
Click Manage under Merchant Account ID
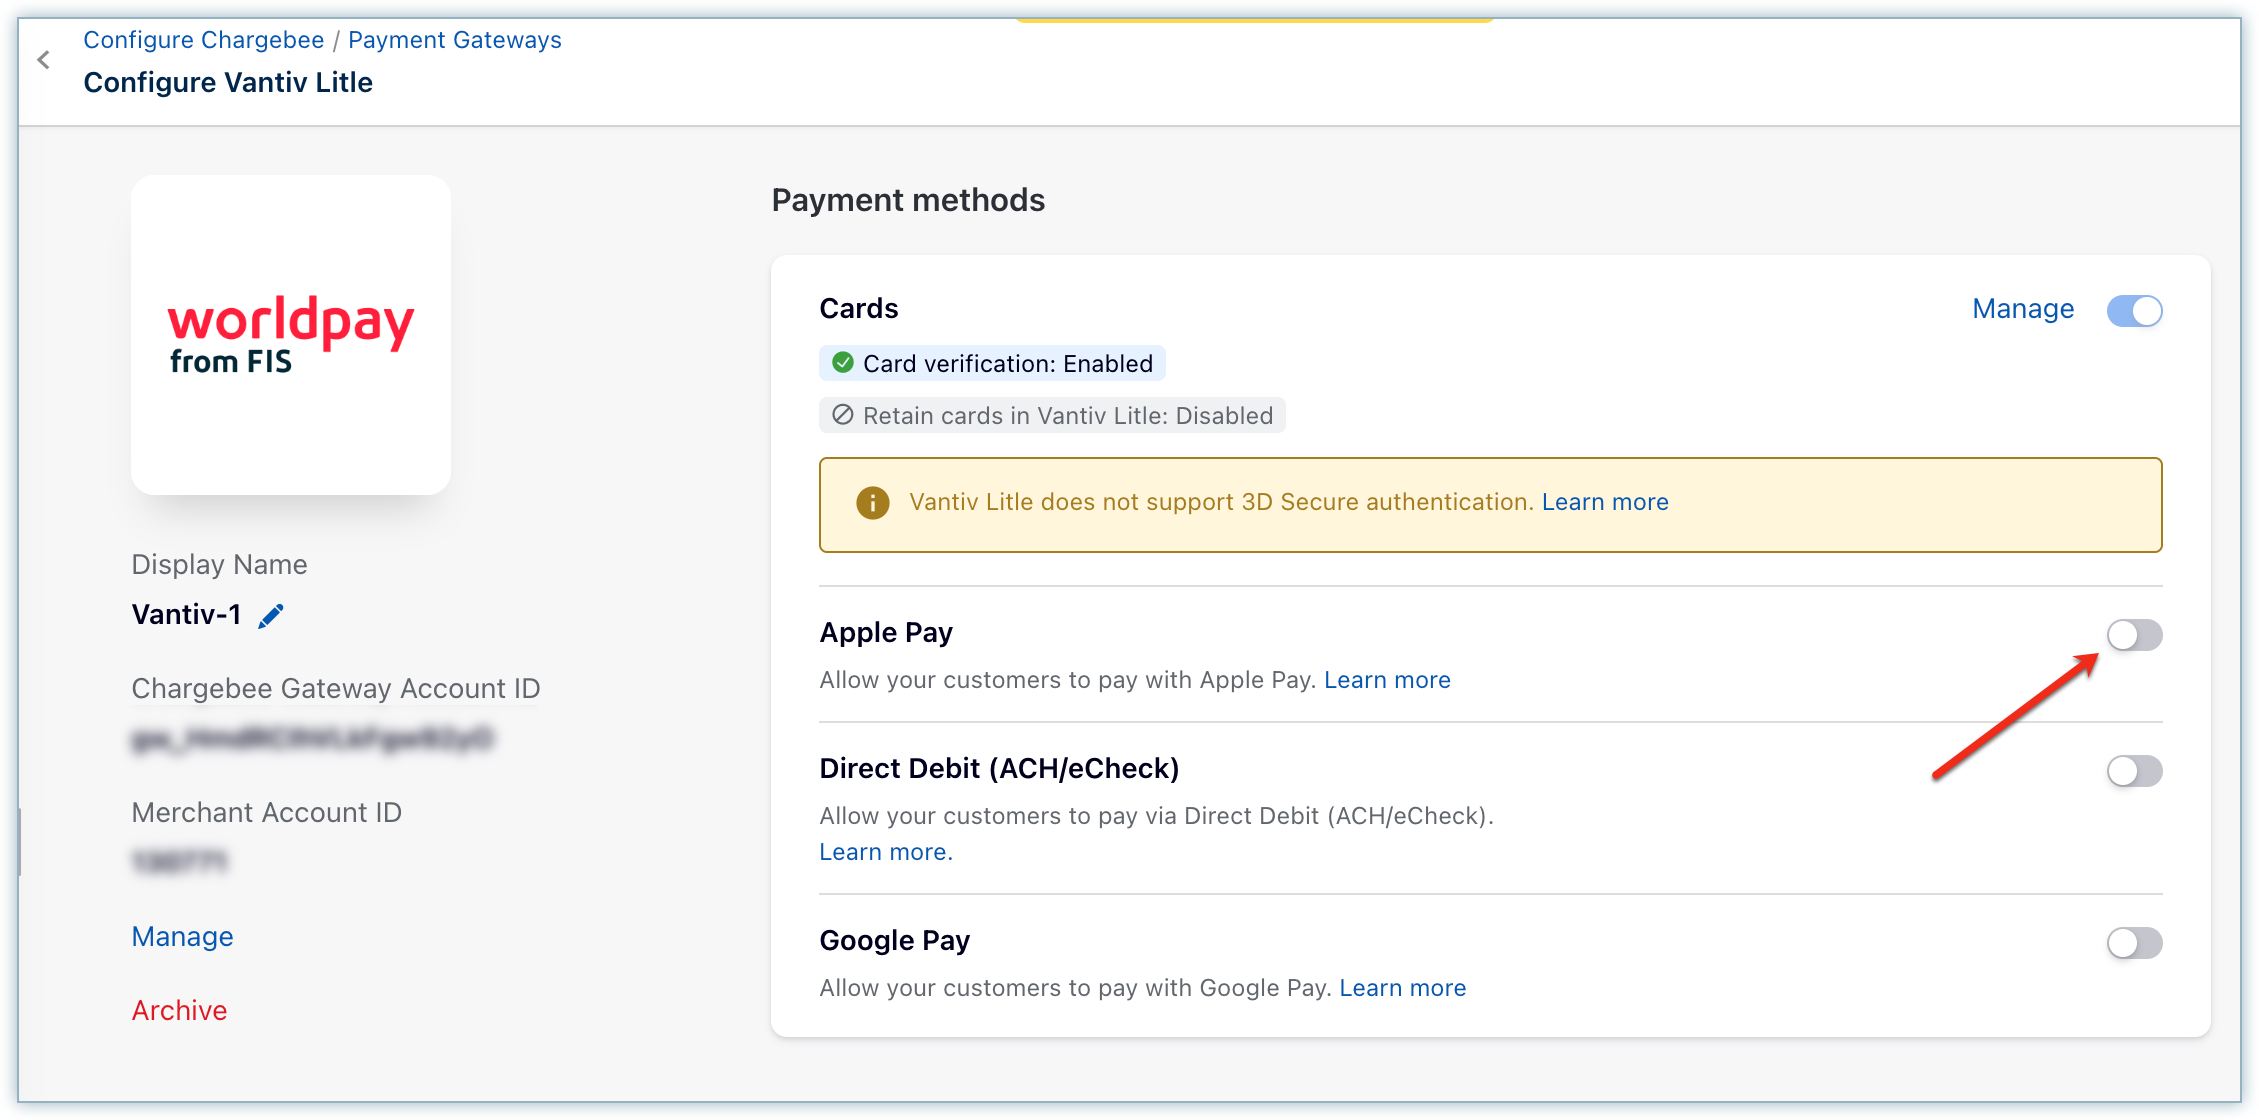[182, 937]
